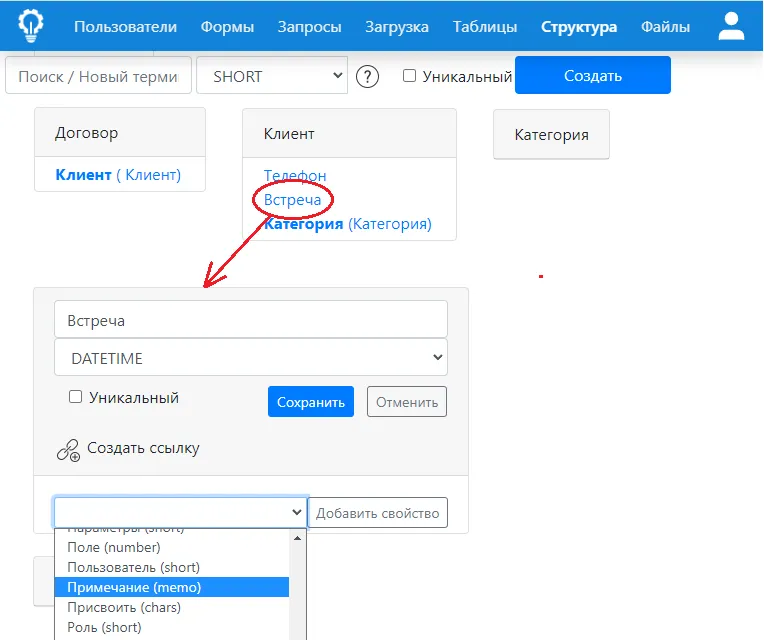Collapse the property selection dropdown
The width and height of the screenshot is (764, 640).
(x=180, y=512)
